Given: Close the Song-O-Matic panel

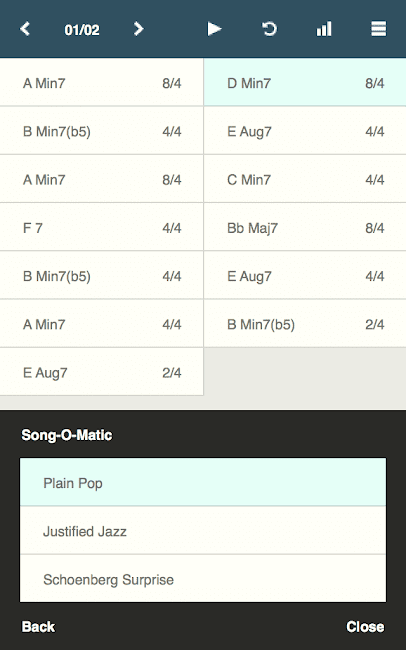Looking at the screenshot, I should click(365, 626).
